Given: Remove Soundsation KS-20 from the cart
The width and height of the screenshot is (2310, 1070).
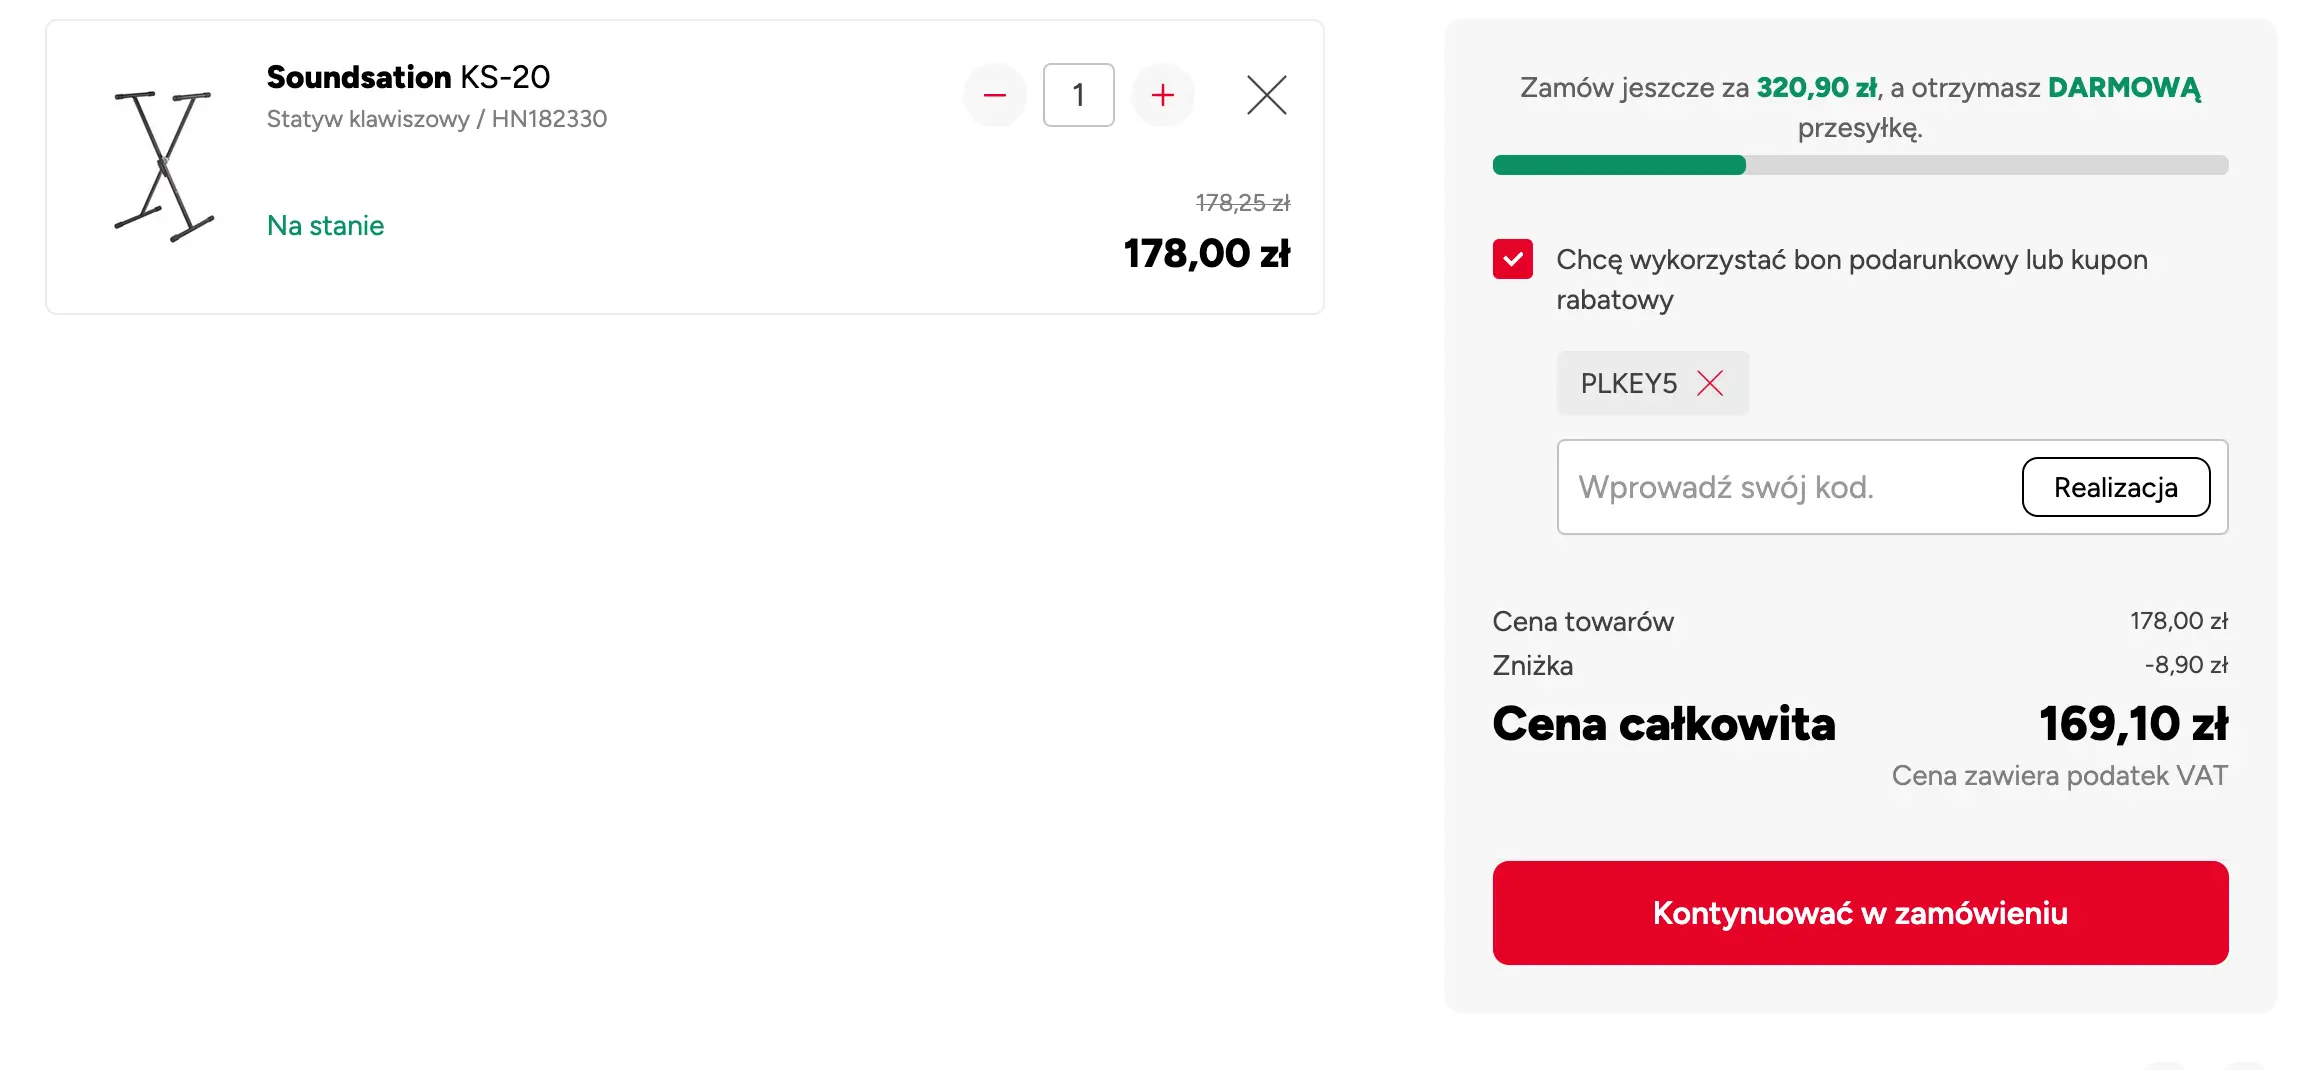Looking at the screenshot, I should pos(1266,96).
